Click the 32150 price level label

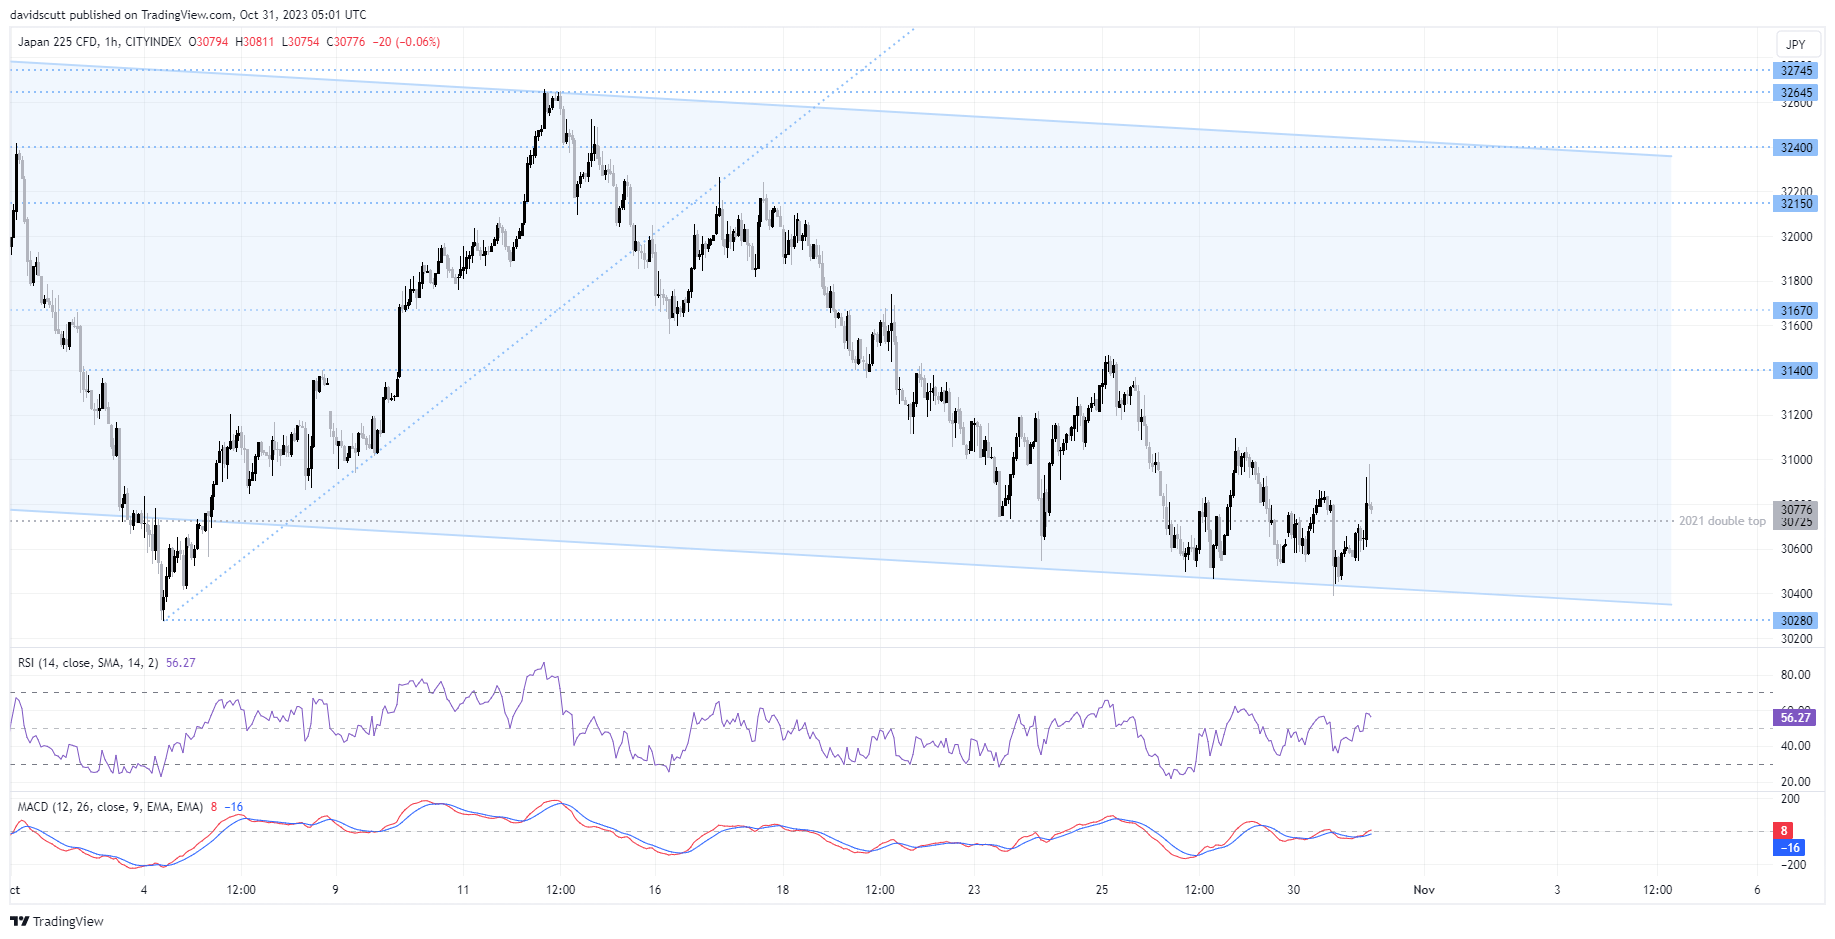click(x=1796, y=203)
